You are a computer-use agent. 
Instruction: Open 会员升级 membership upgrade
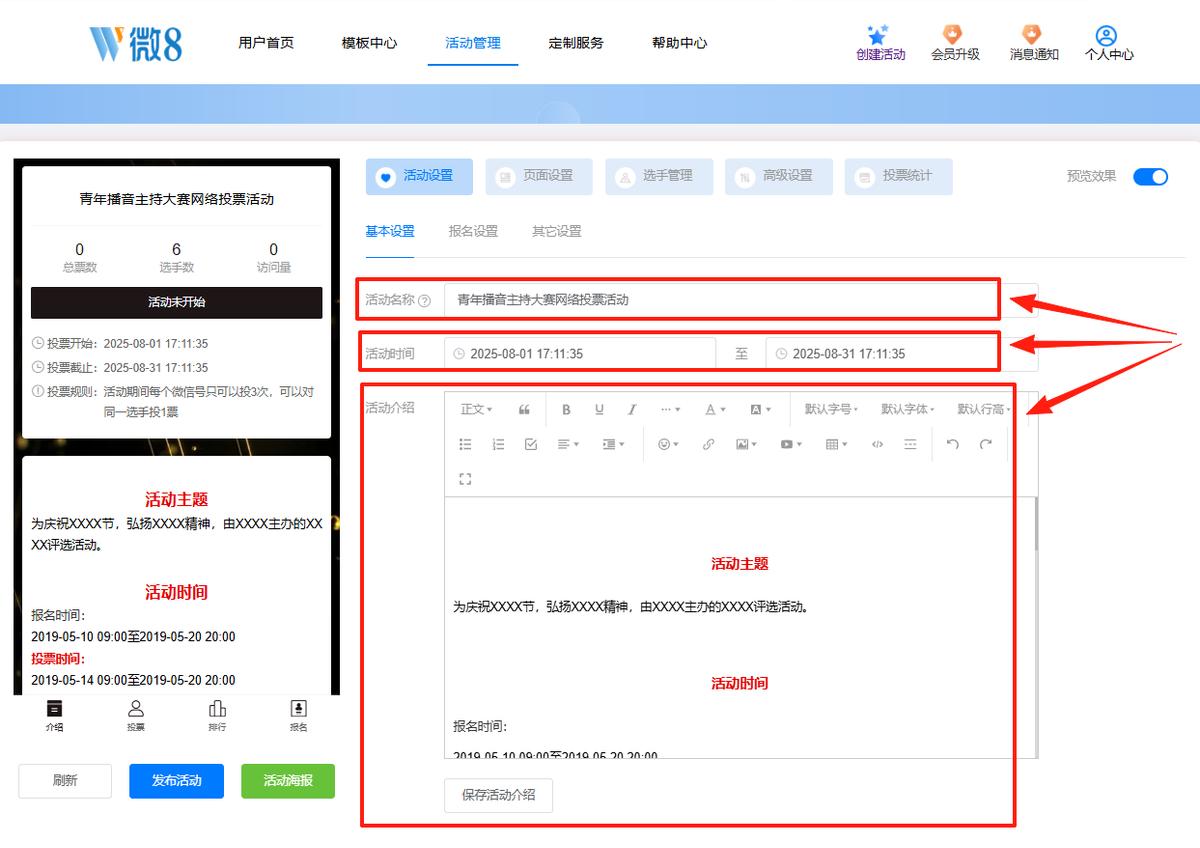pos(955,44)
